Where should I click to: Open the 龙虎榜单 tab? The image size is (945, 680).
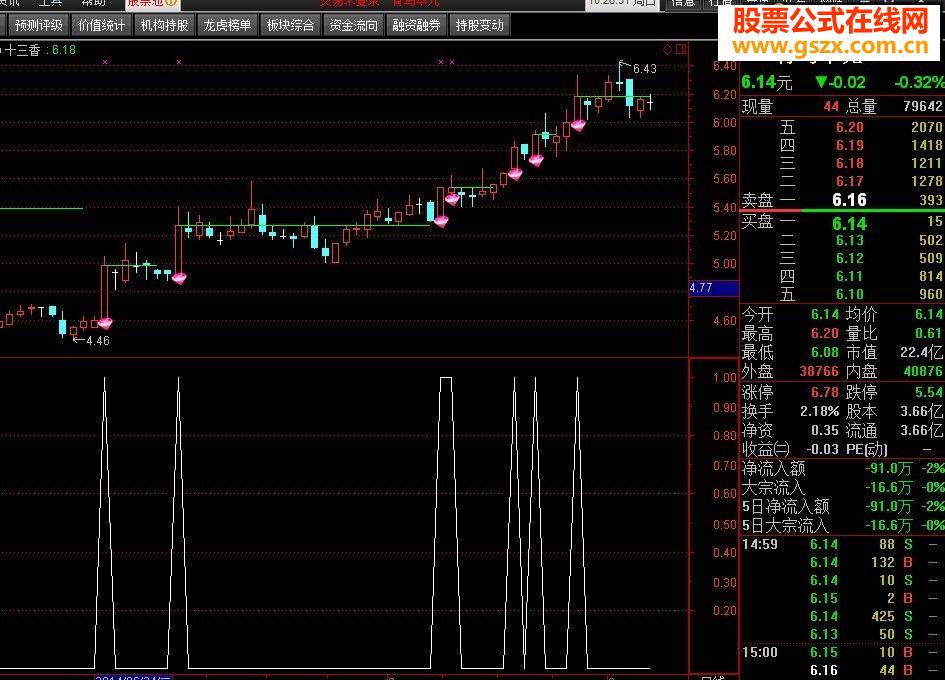(x=227, y=25)
